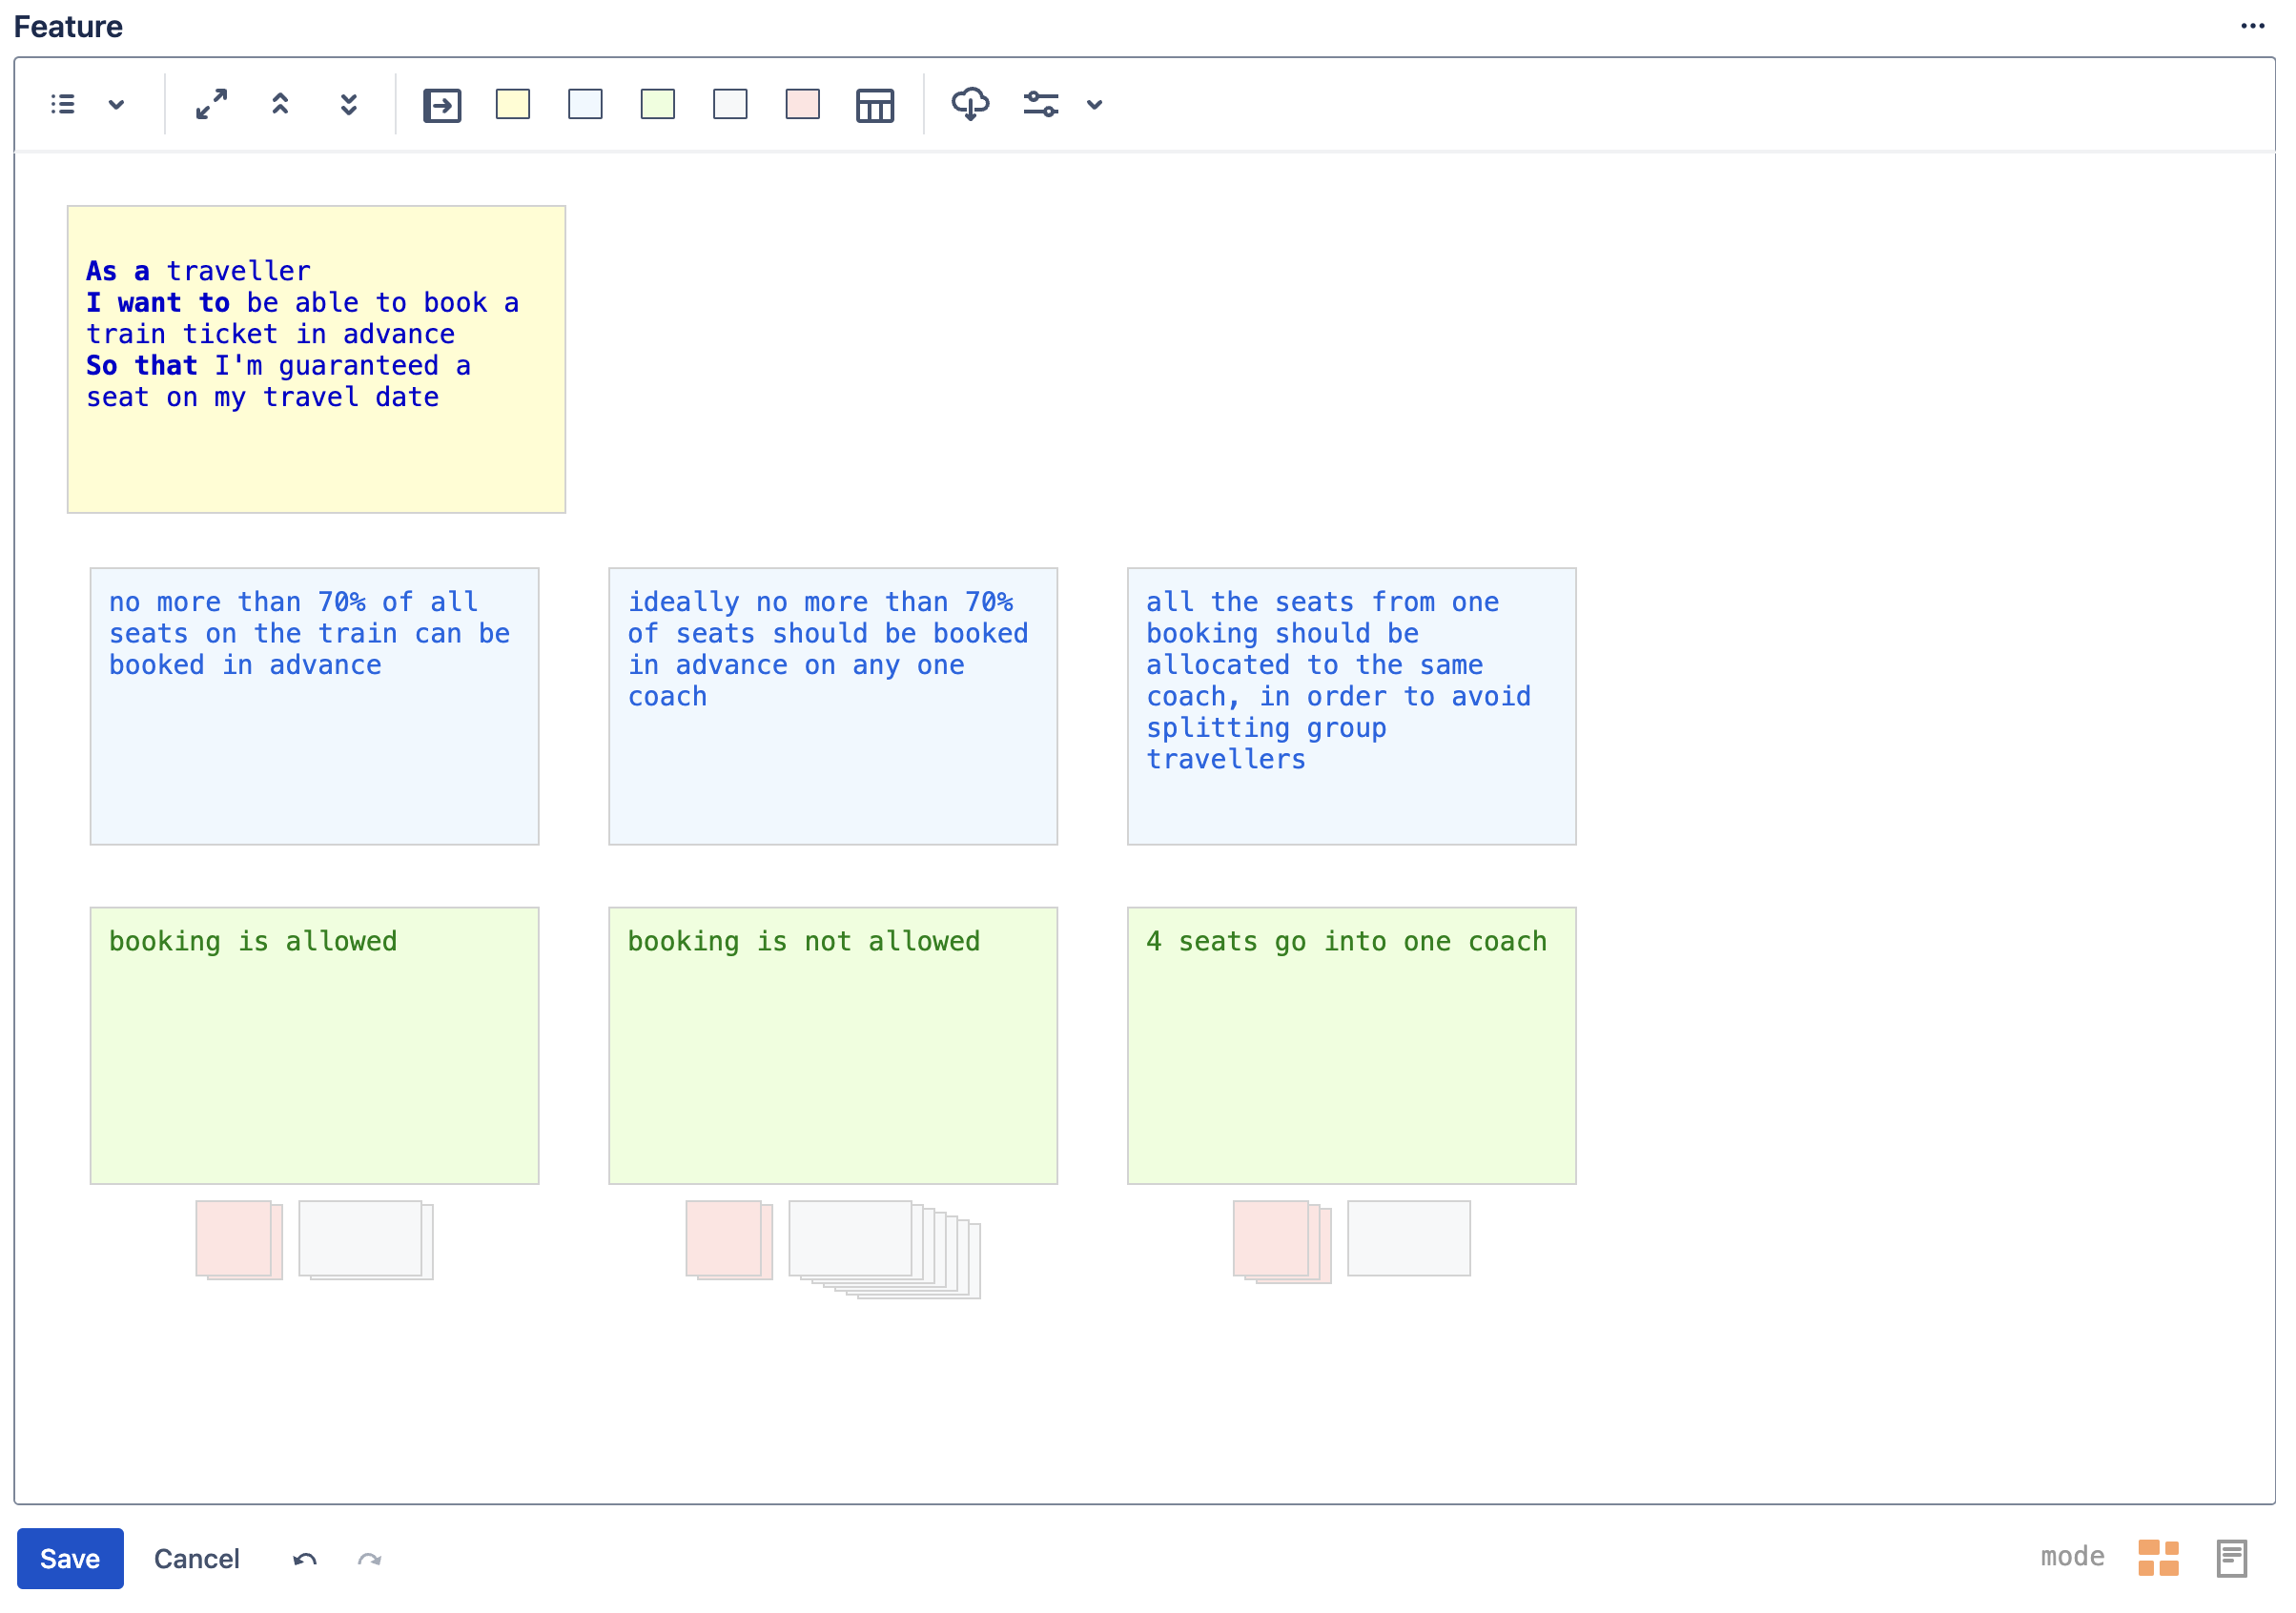This screenshot has height=1613, width=2296.
Task: Add a grey card from toolbar
Action: coord(730,104)
